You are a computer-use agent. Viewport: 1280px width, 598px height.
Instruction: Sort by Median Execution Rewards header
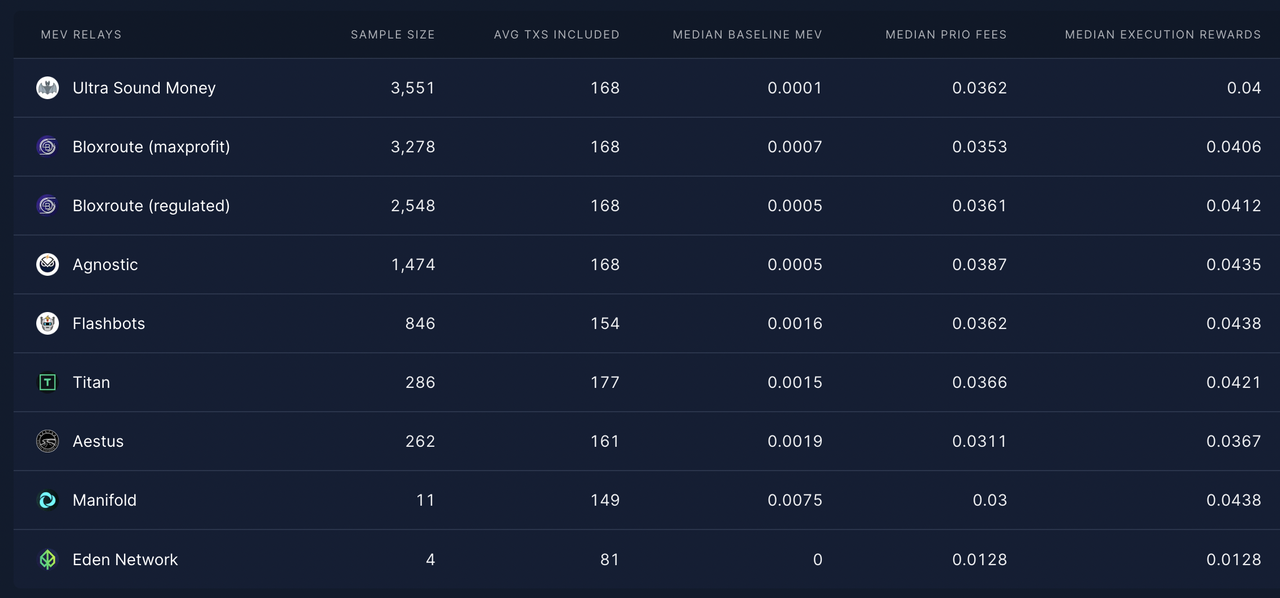click(x=1162, y=35)
